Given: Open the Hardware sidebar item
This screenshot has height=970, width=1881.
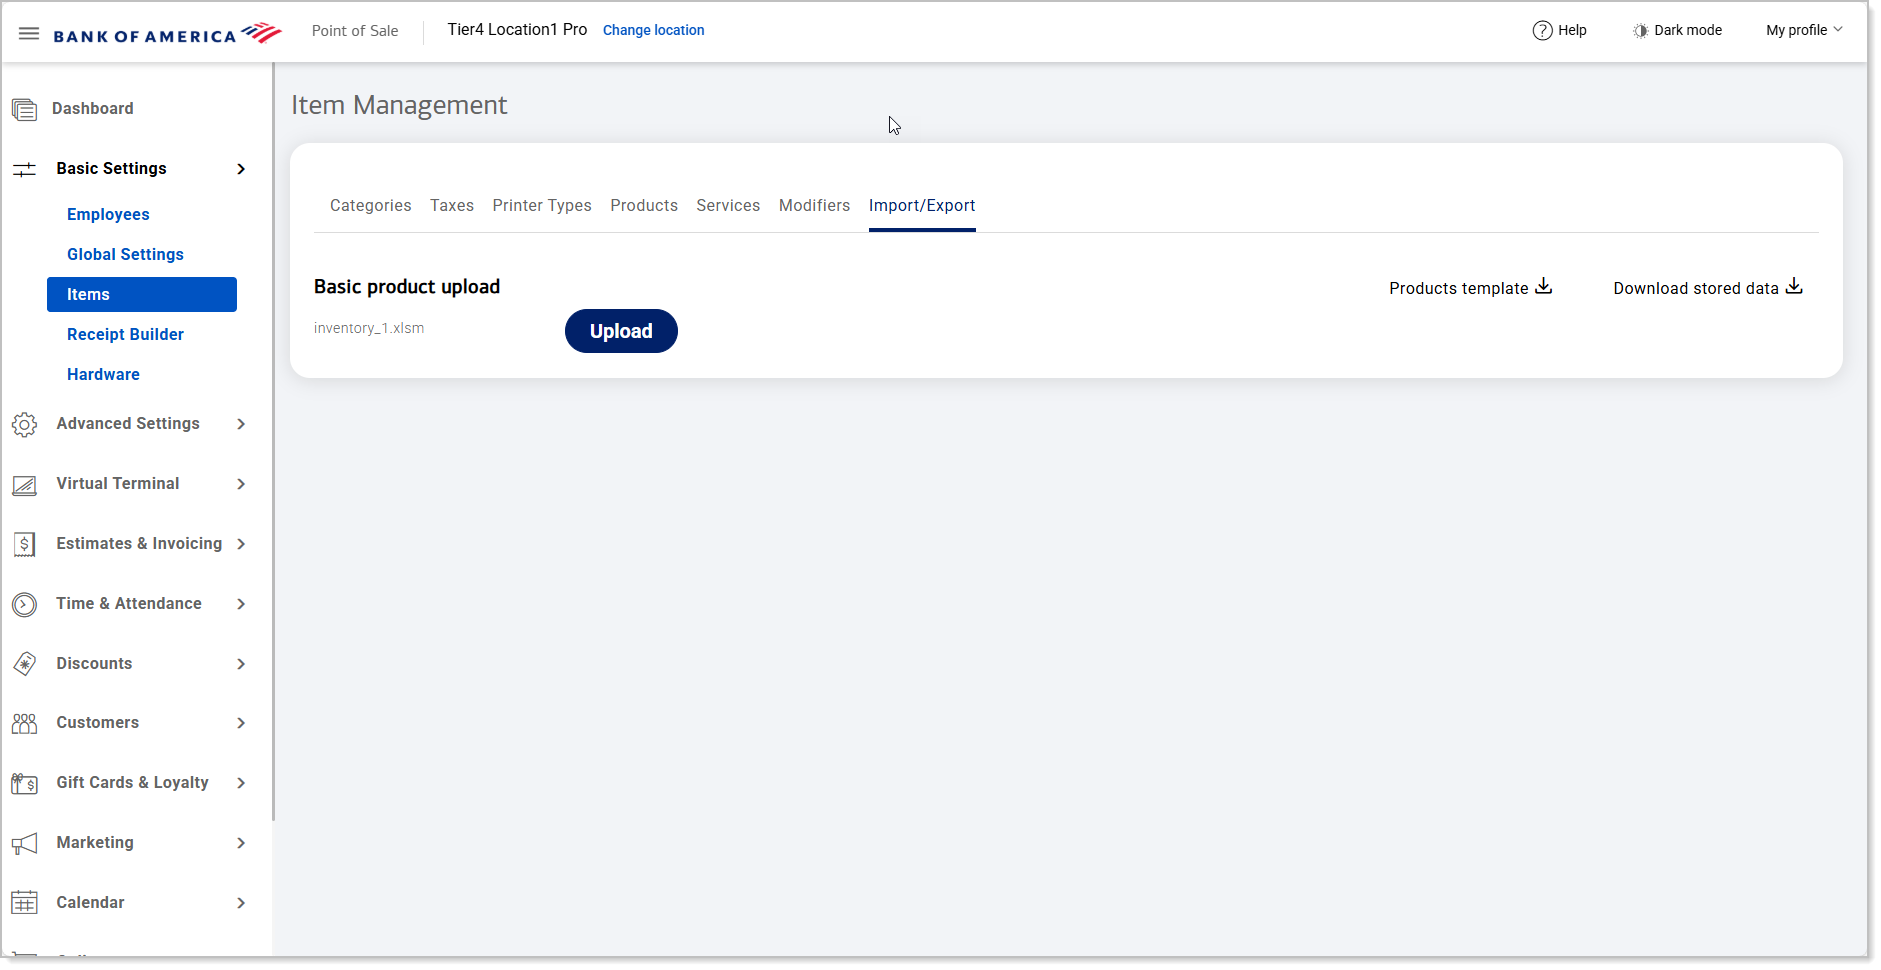Looking at the screenshot, I should tap(103, 374).
